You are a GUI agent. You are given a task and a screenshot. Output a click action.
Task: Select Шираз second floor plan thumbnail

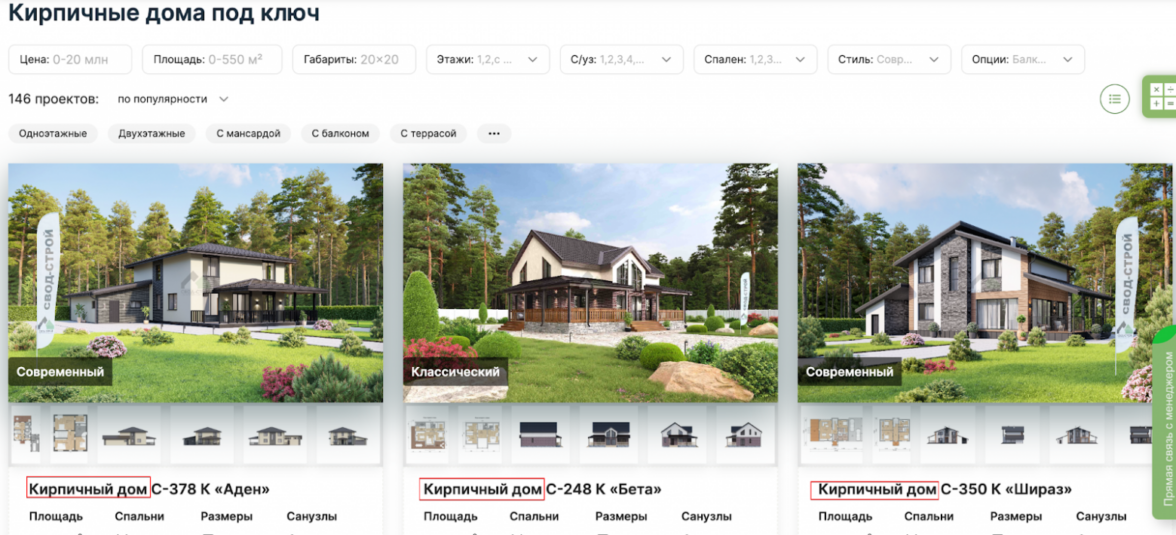(x=892, y=434)
